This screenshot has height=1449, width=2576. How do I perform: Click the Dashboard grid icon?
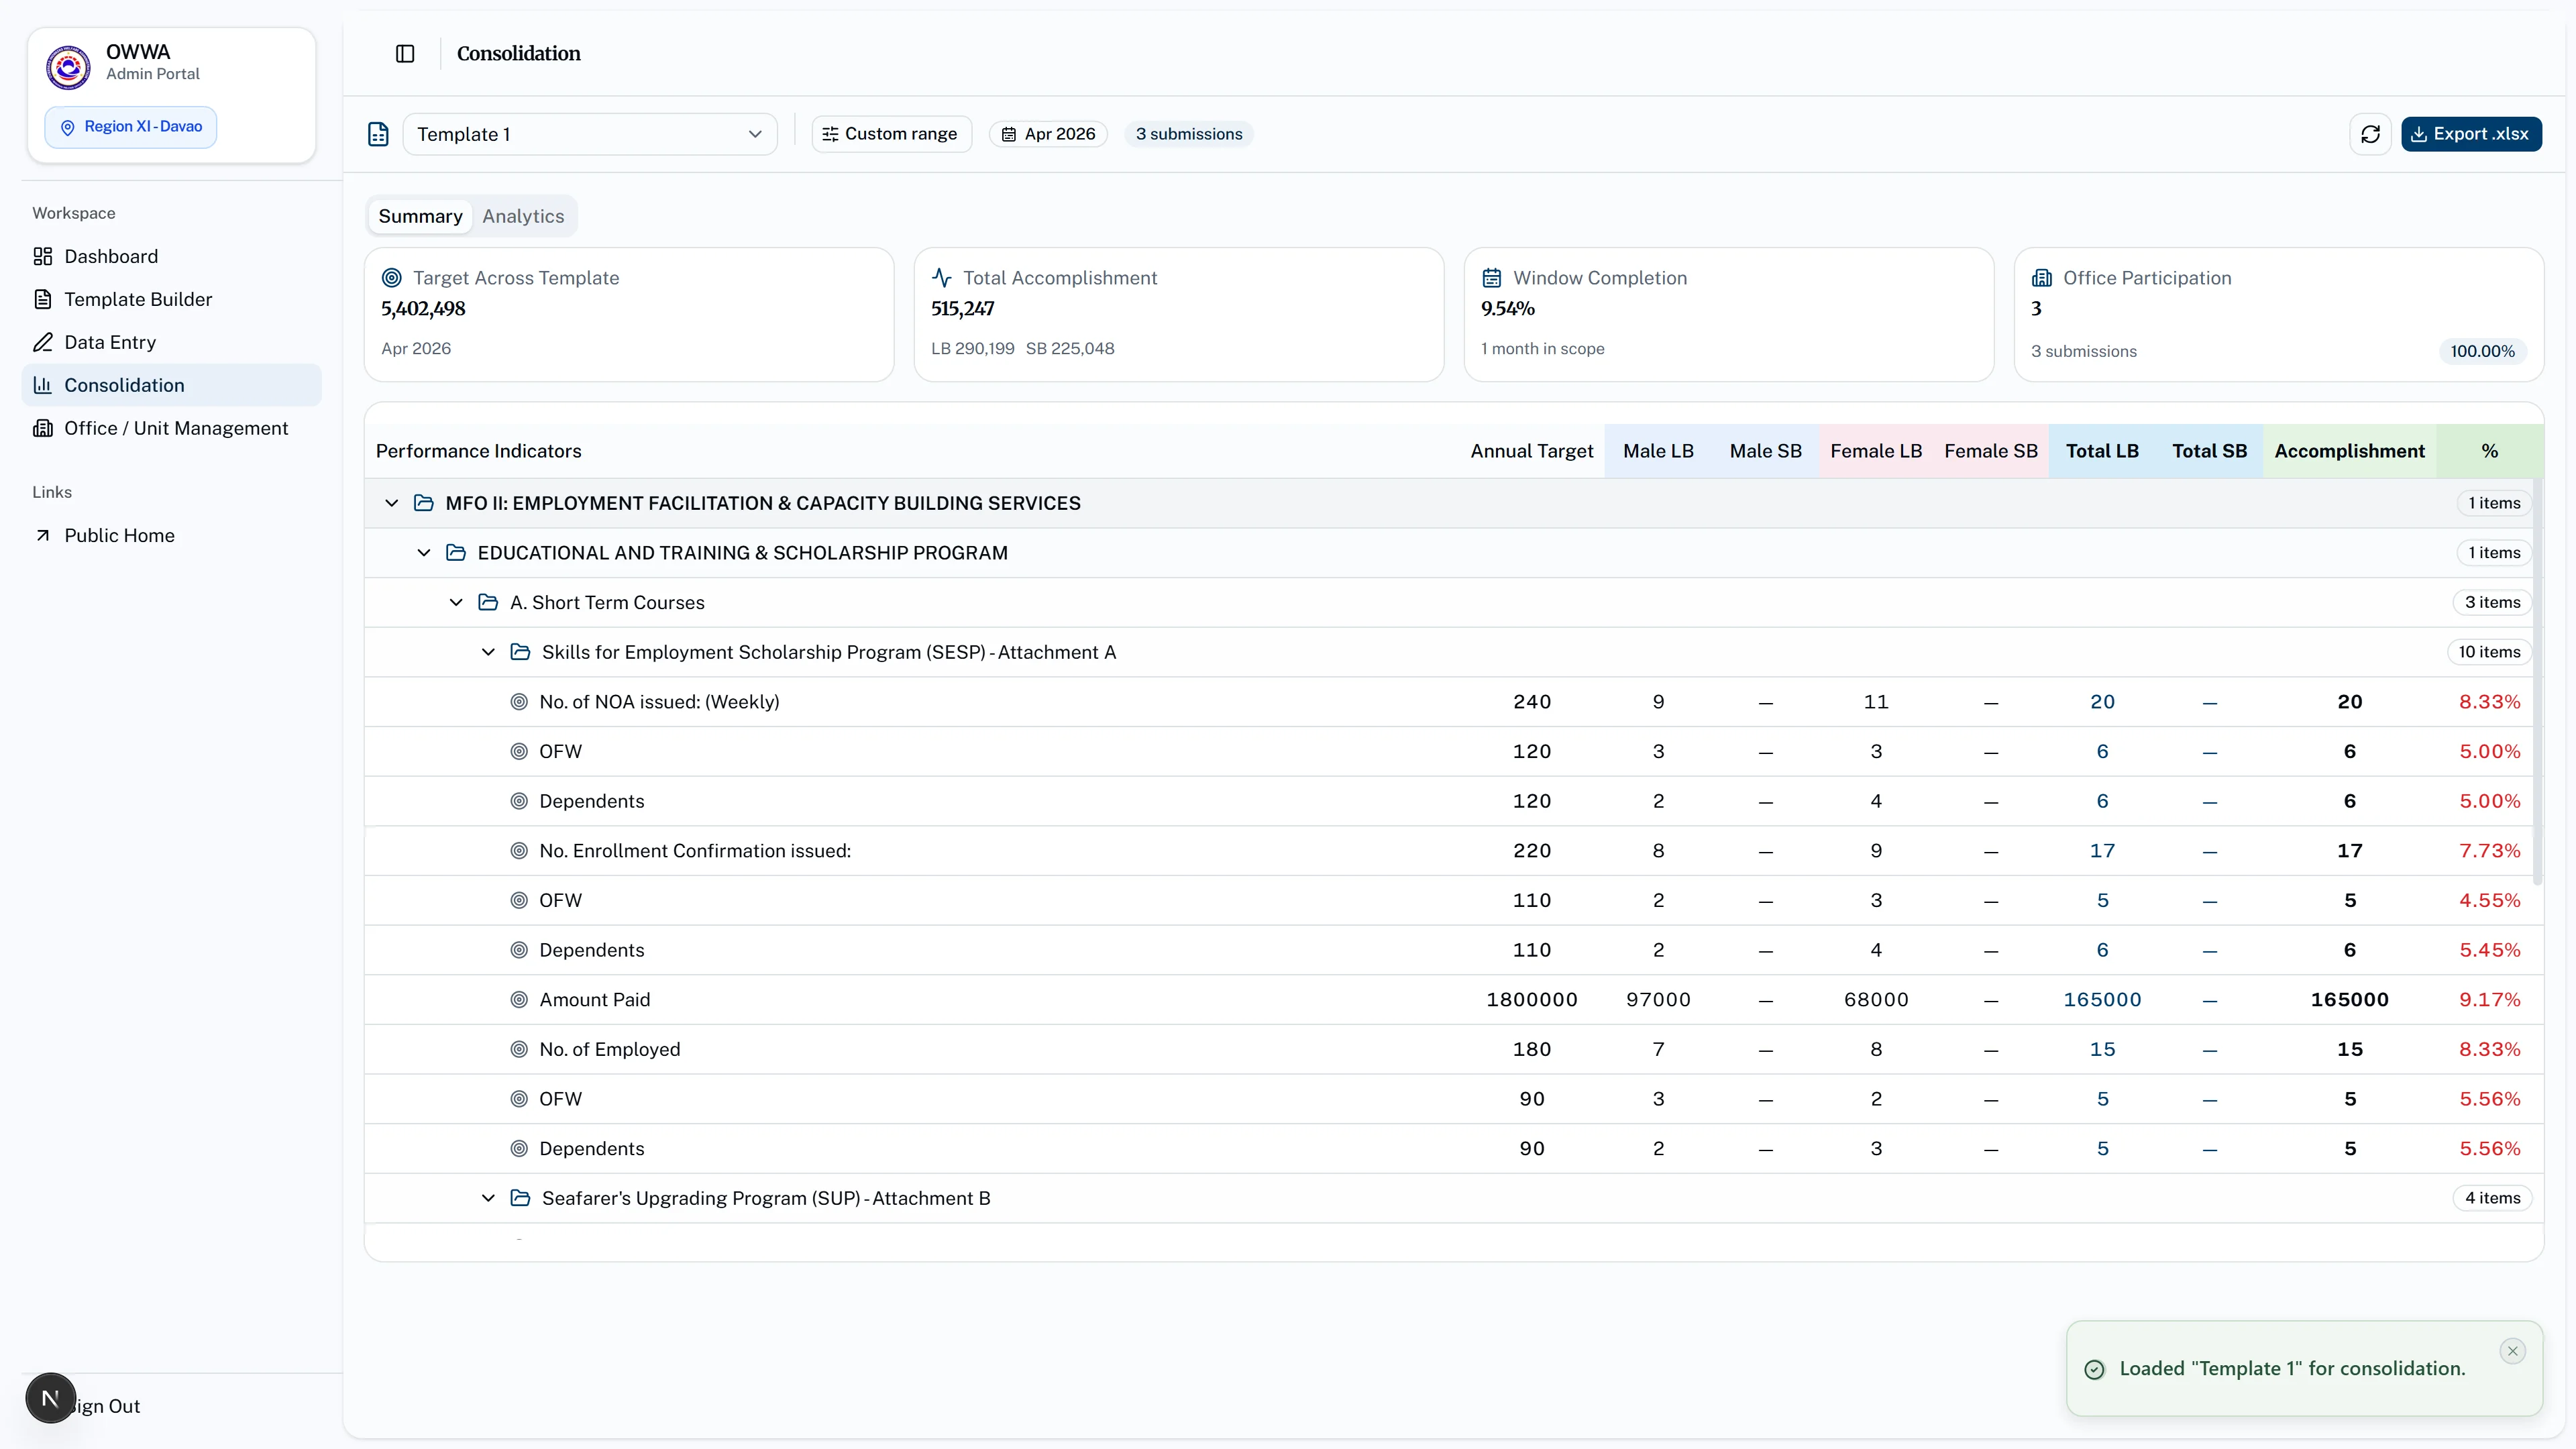pos(43,257)
